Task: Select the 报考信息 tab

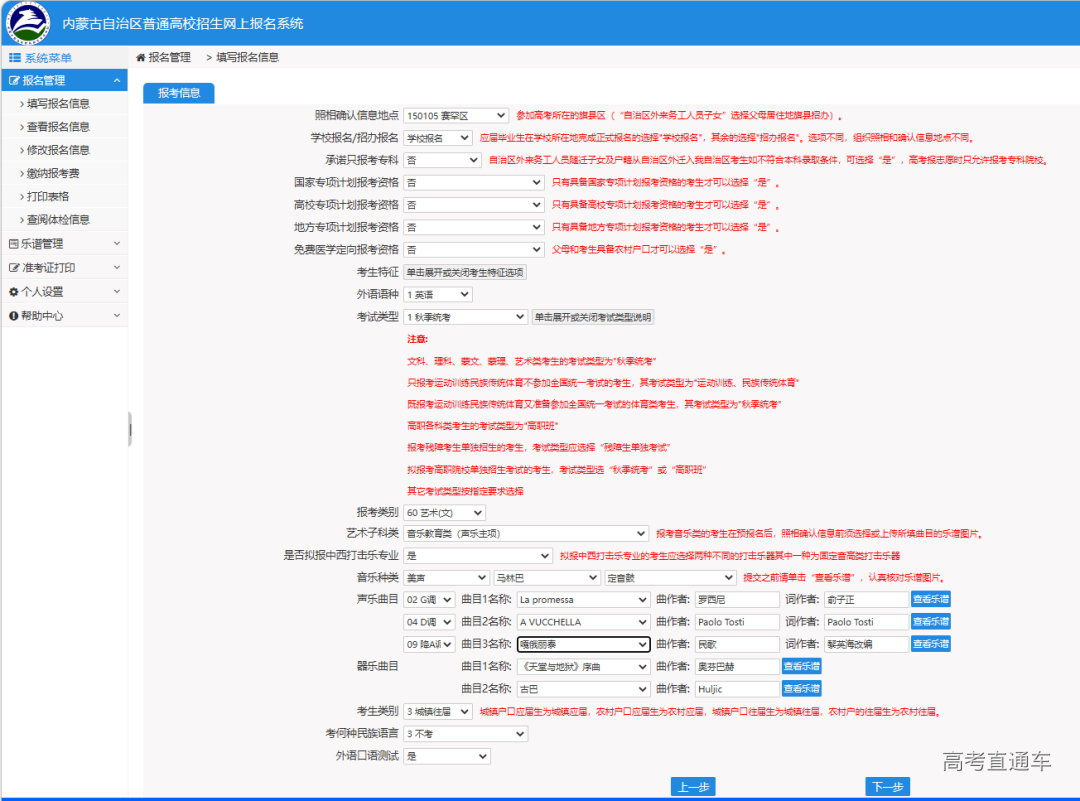Action: coord(178,93)
